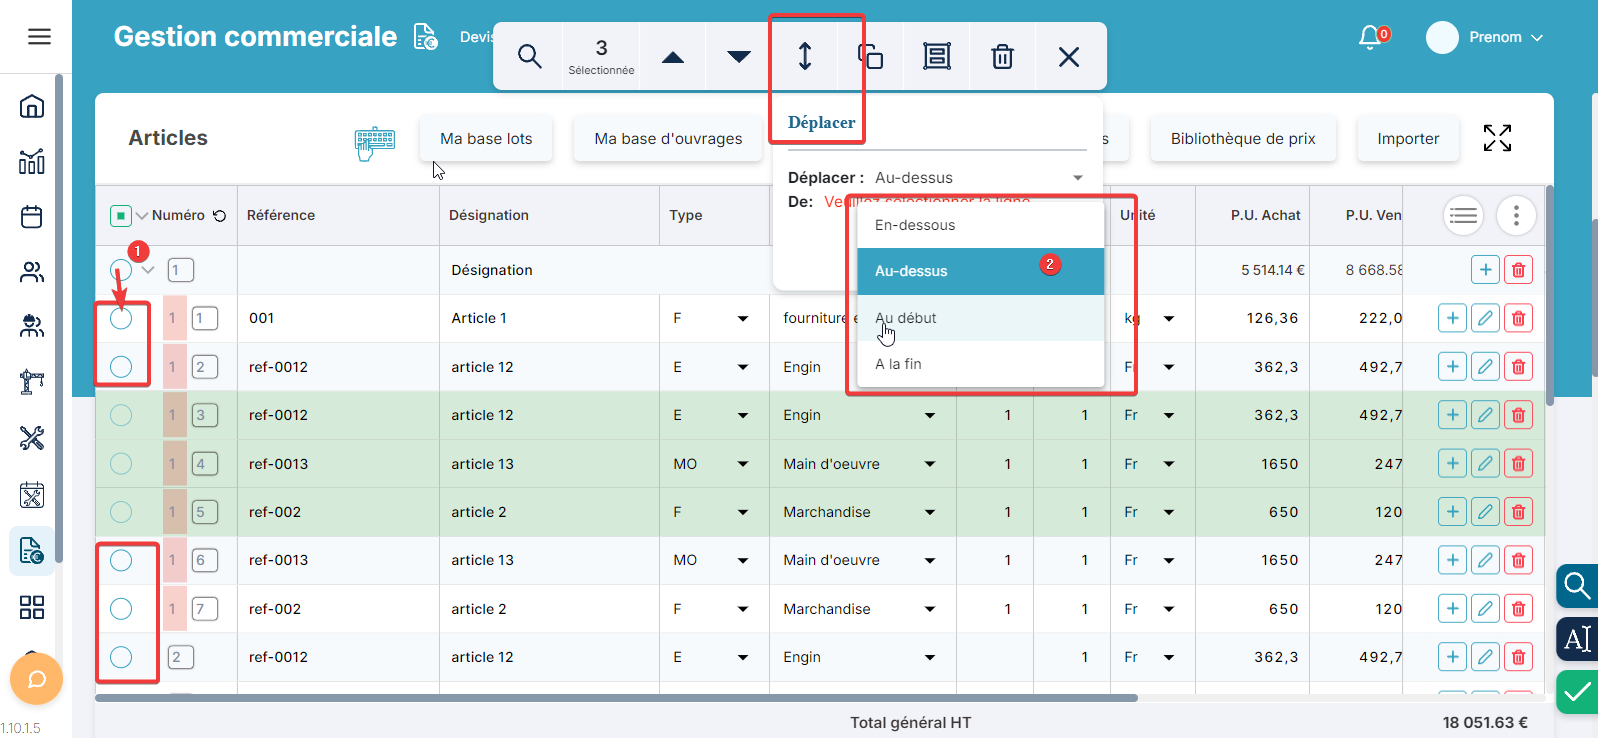This screenshot has width=1598, height=738.
Task: Click the move (Déplacer) arrows icon
Action: 805,57
